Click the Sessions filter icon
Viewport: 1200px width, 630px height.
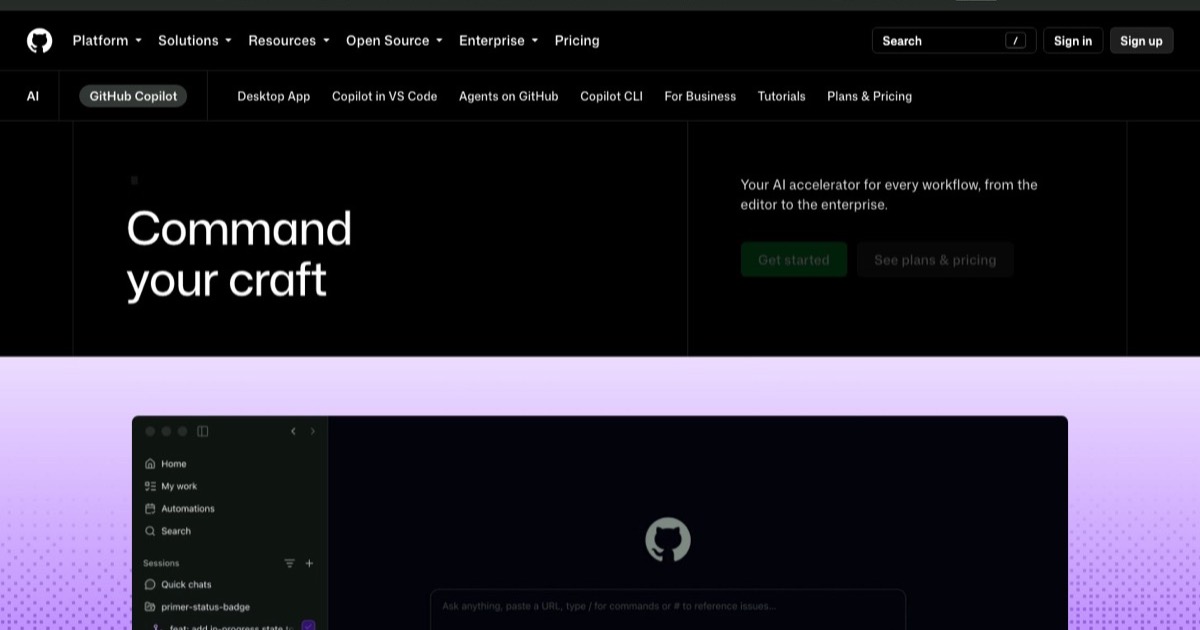[290, 563]
